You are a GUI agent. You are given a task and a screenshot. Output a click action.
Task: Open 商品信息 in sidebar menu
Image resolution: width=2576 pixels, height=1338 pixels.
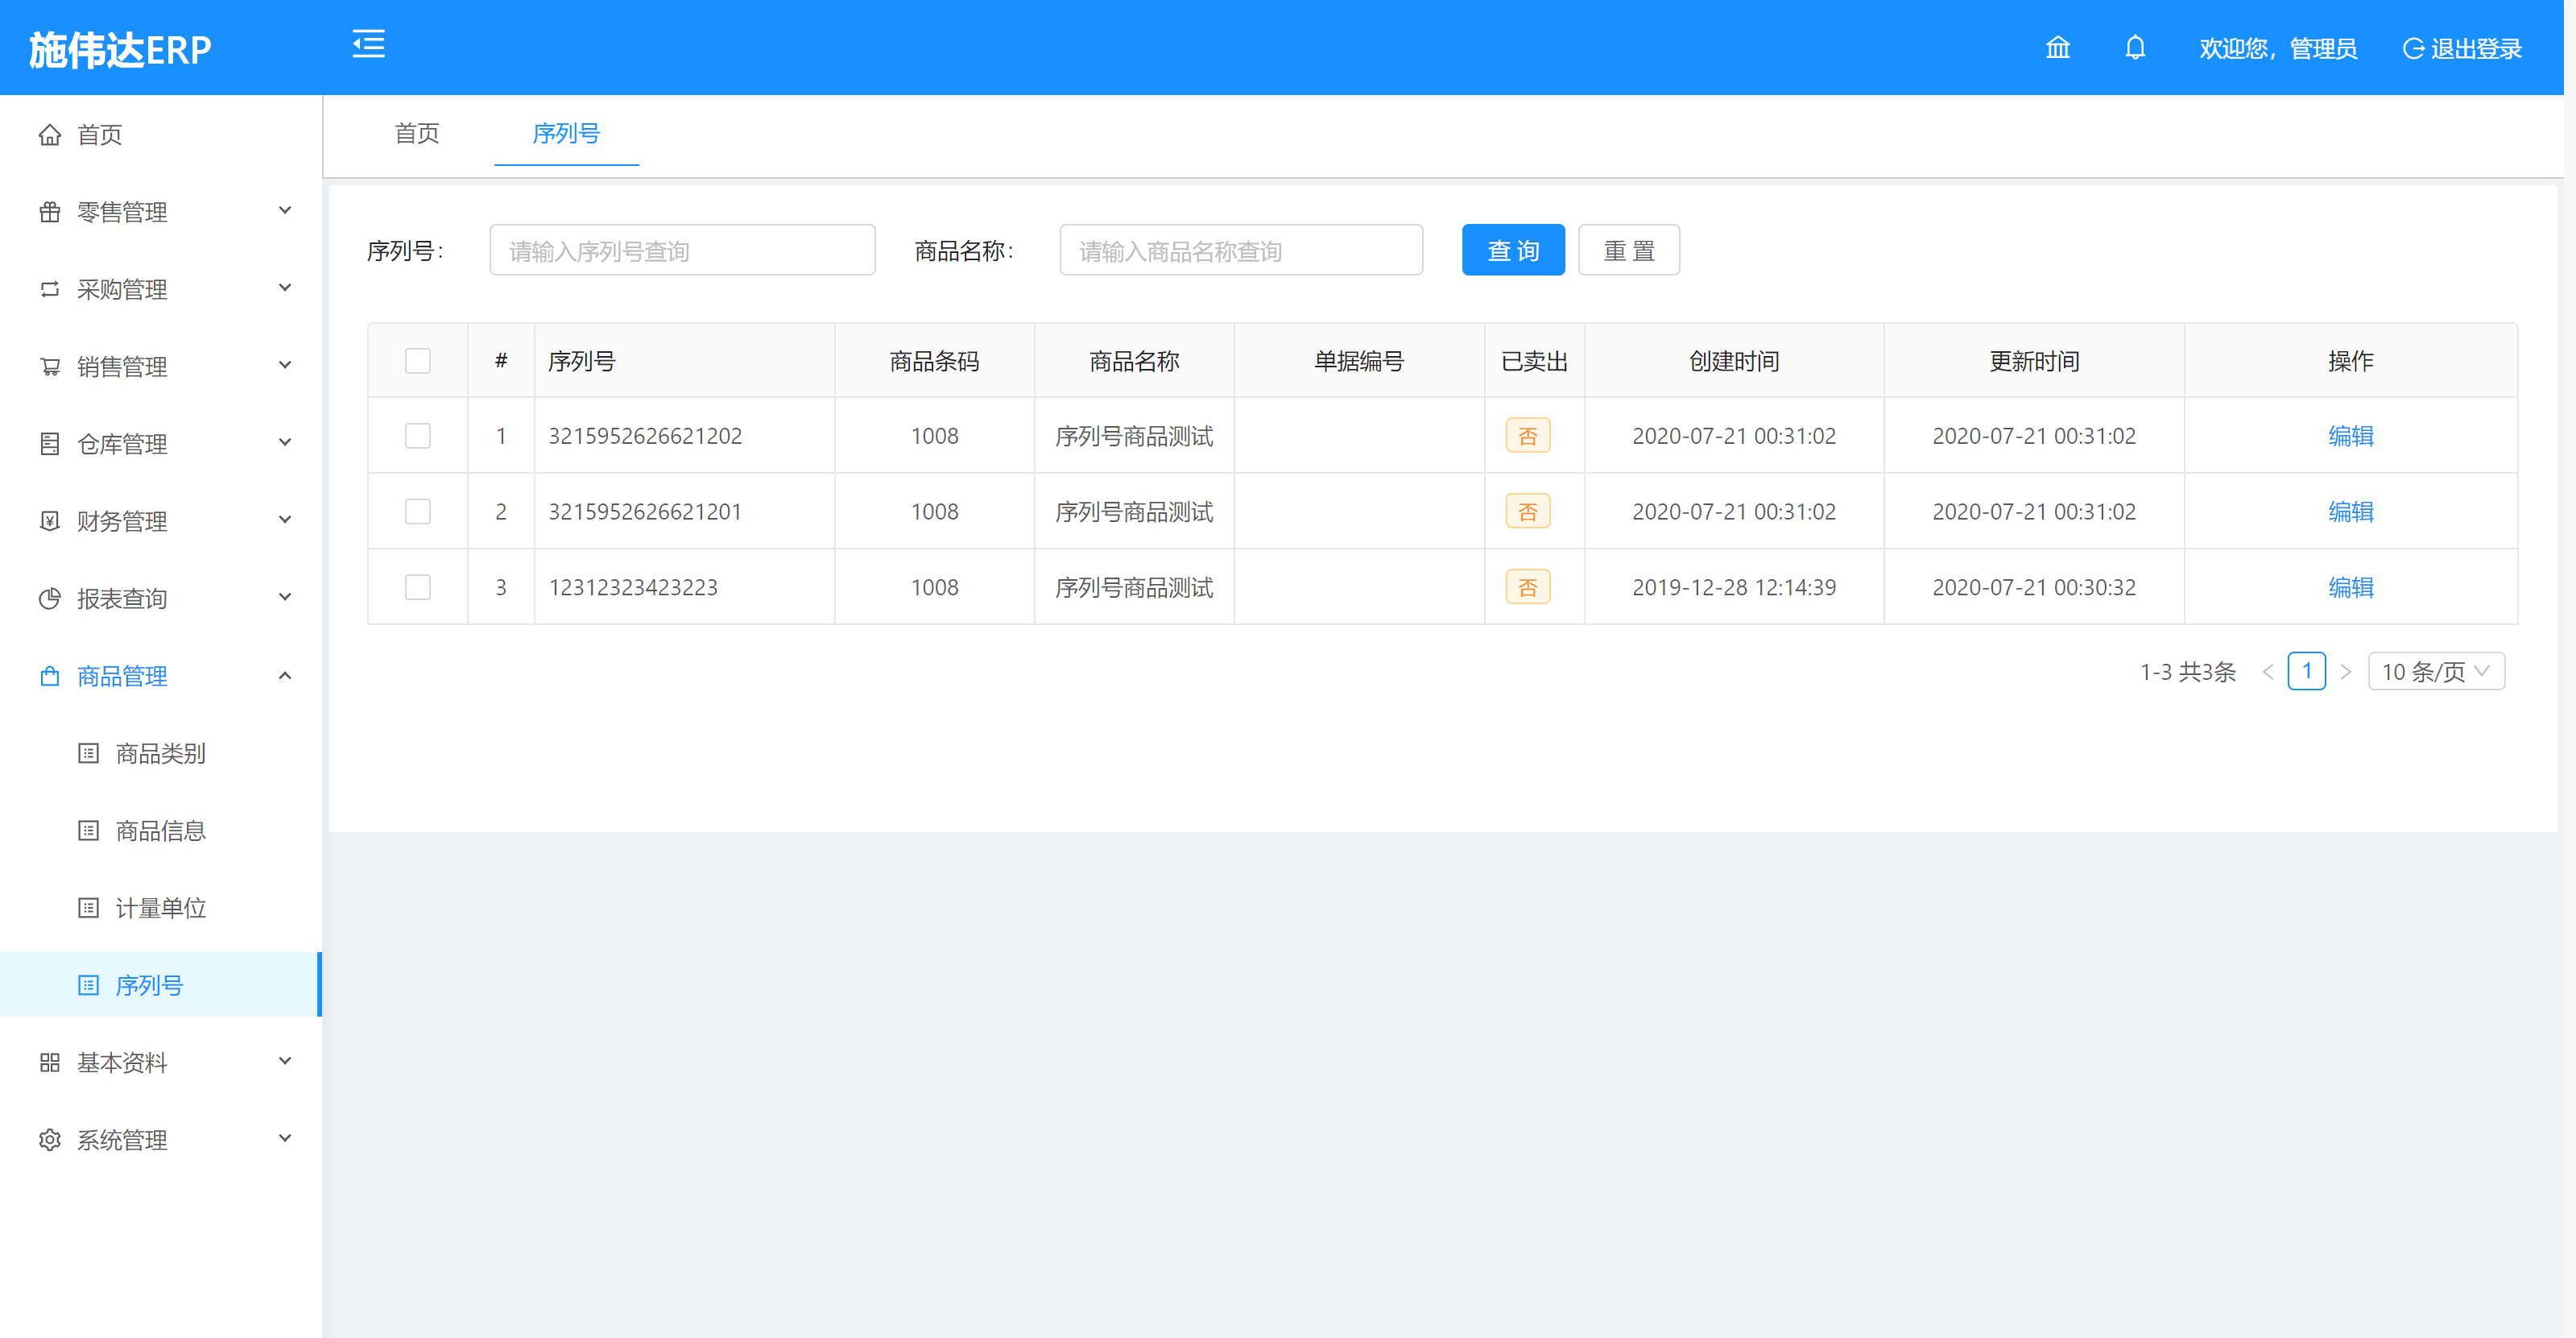tap(160, 831)
